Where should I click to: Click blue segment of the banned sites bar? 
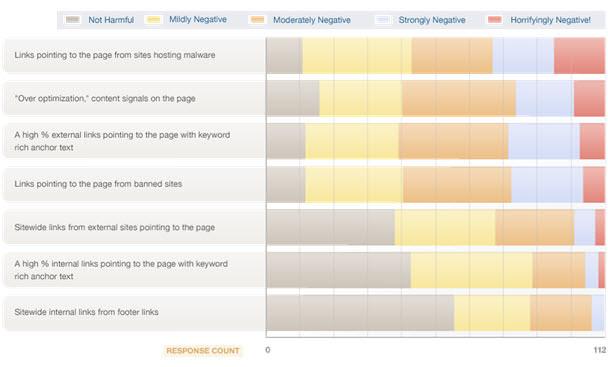click(547, 184)
